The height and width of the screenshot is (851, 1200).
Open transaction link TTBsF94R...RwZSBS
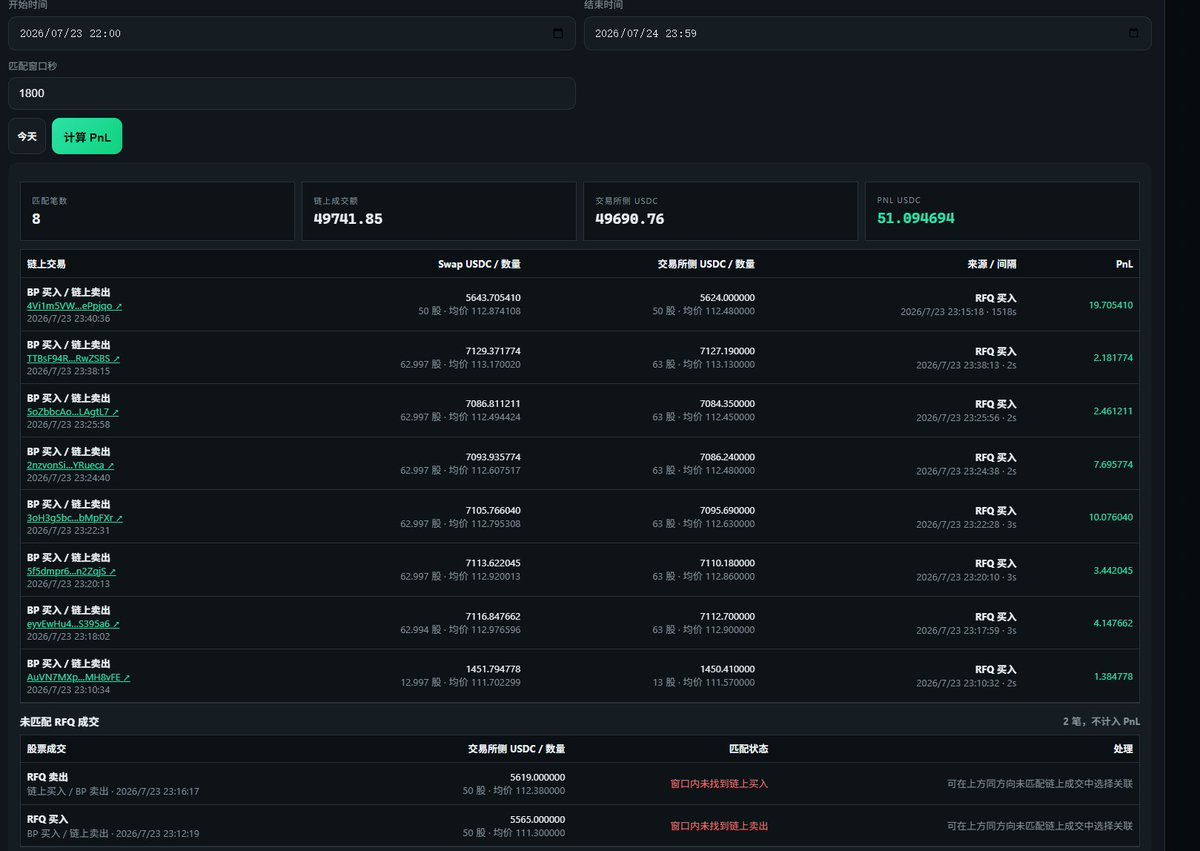(x=73, y=358)
